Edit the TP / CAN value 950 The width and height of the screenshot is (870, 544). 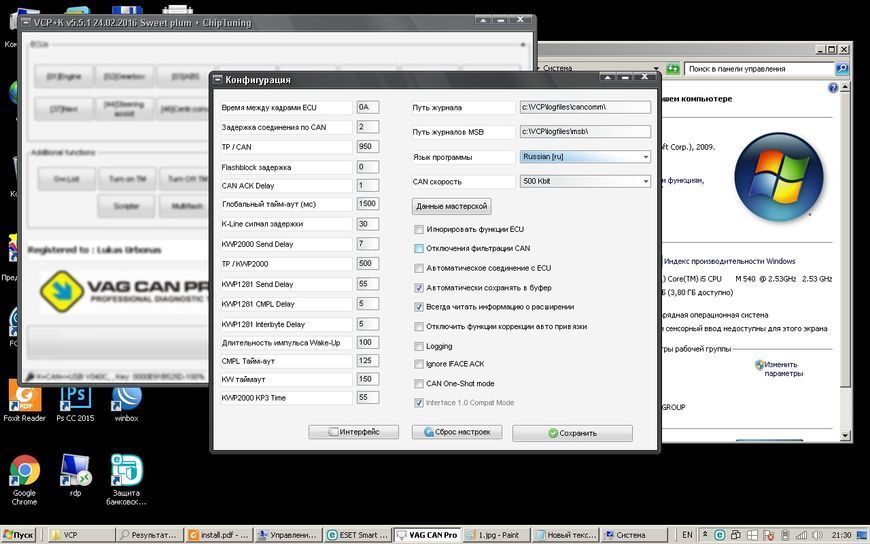tap(367, 147)
